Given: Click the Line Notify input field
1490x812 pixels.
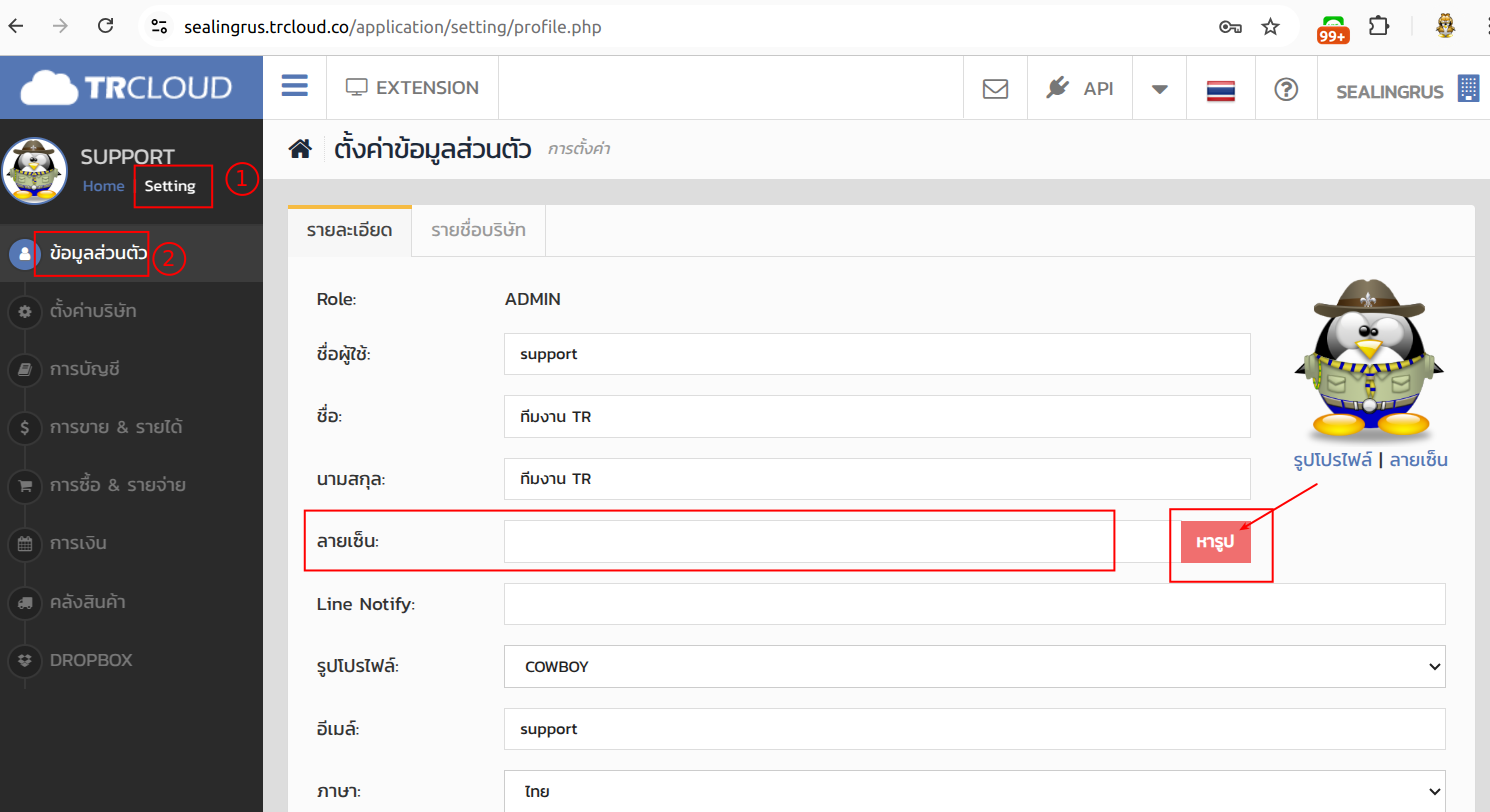Looking at the screenshot, I should tap(975, 604).
